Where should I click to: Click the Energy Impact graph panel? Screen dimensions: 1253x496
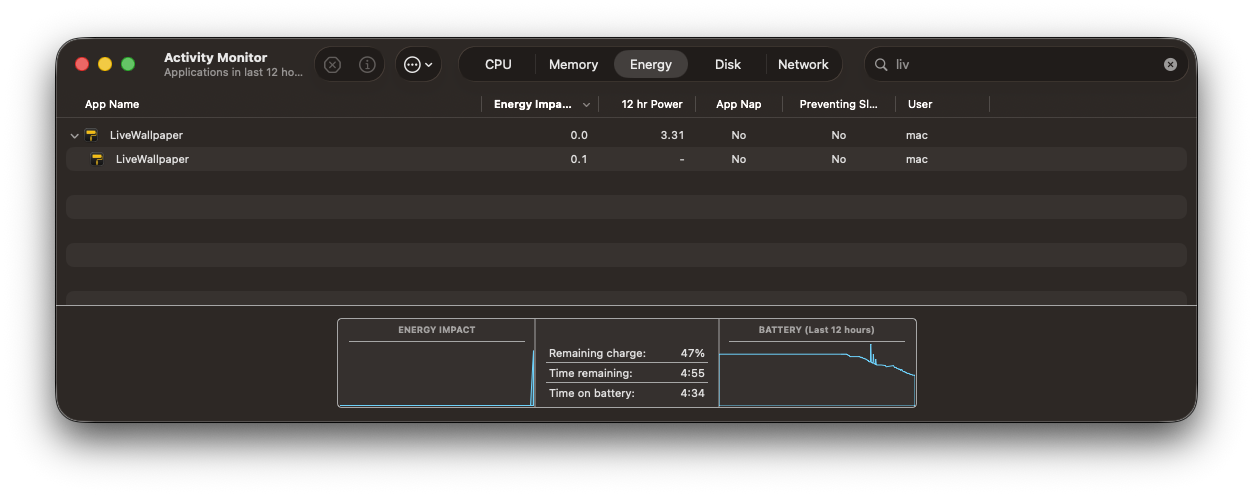click(436, 363)
